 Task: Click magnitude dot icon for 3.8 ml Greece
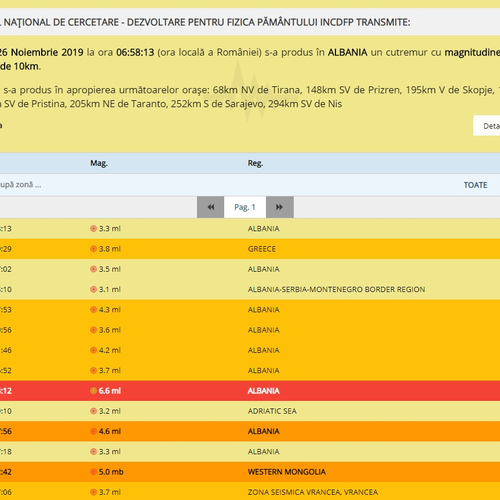94,249
